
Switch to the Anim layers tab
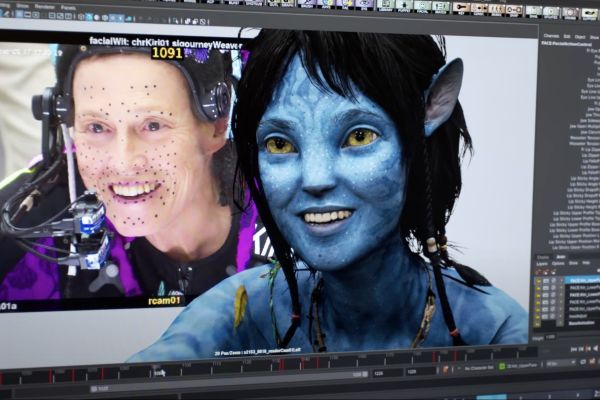tap(559, 257)
